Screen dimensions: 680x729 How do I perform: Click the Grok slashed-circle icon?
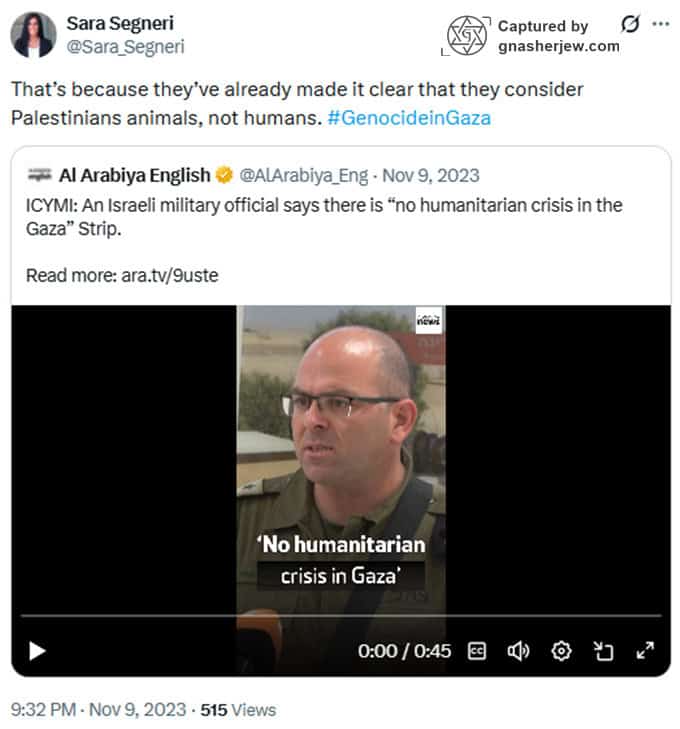630,24
